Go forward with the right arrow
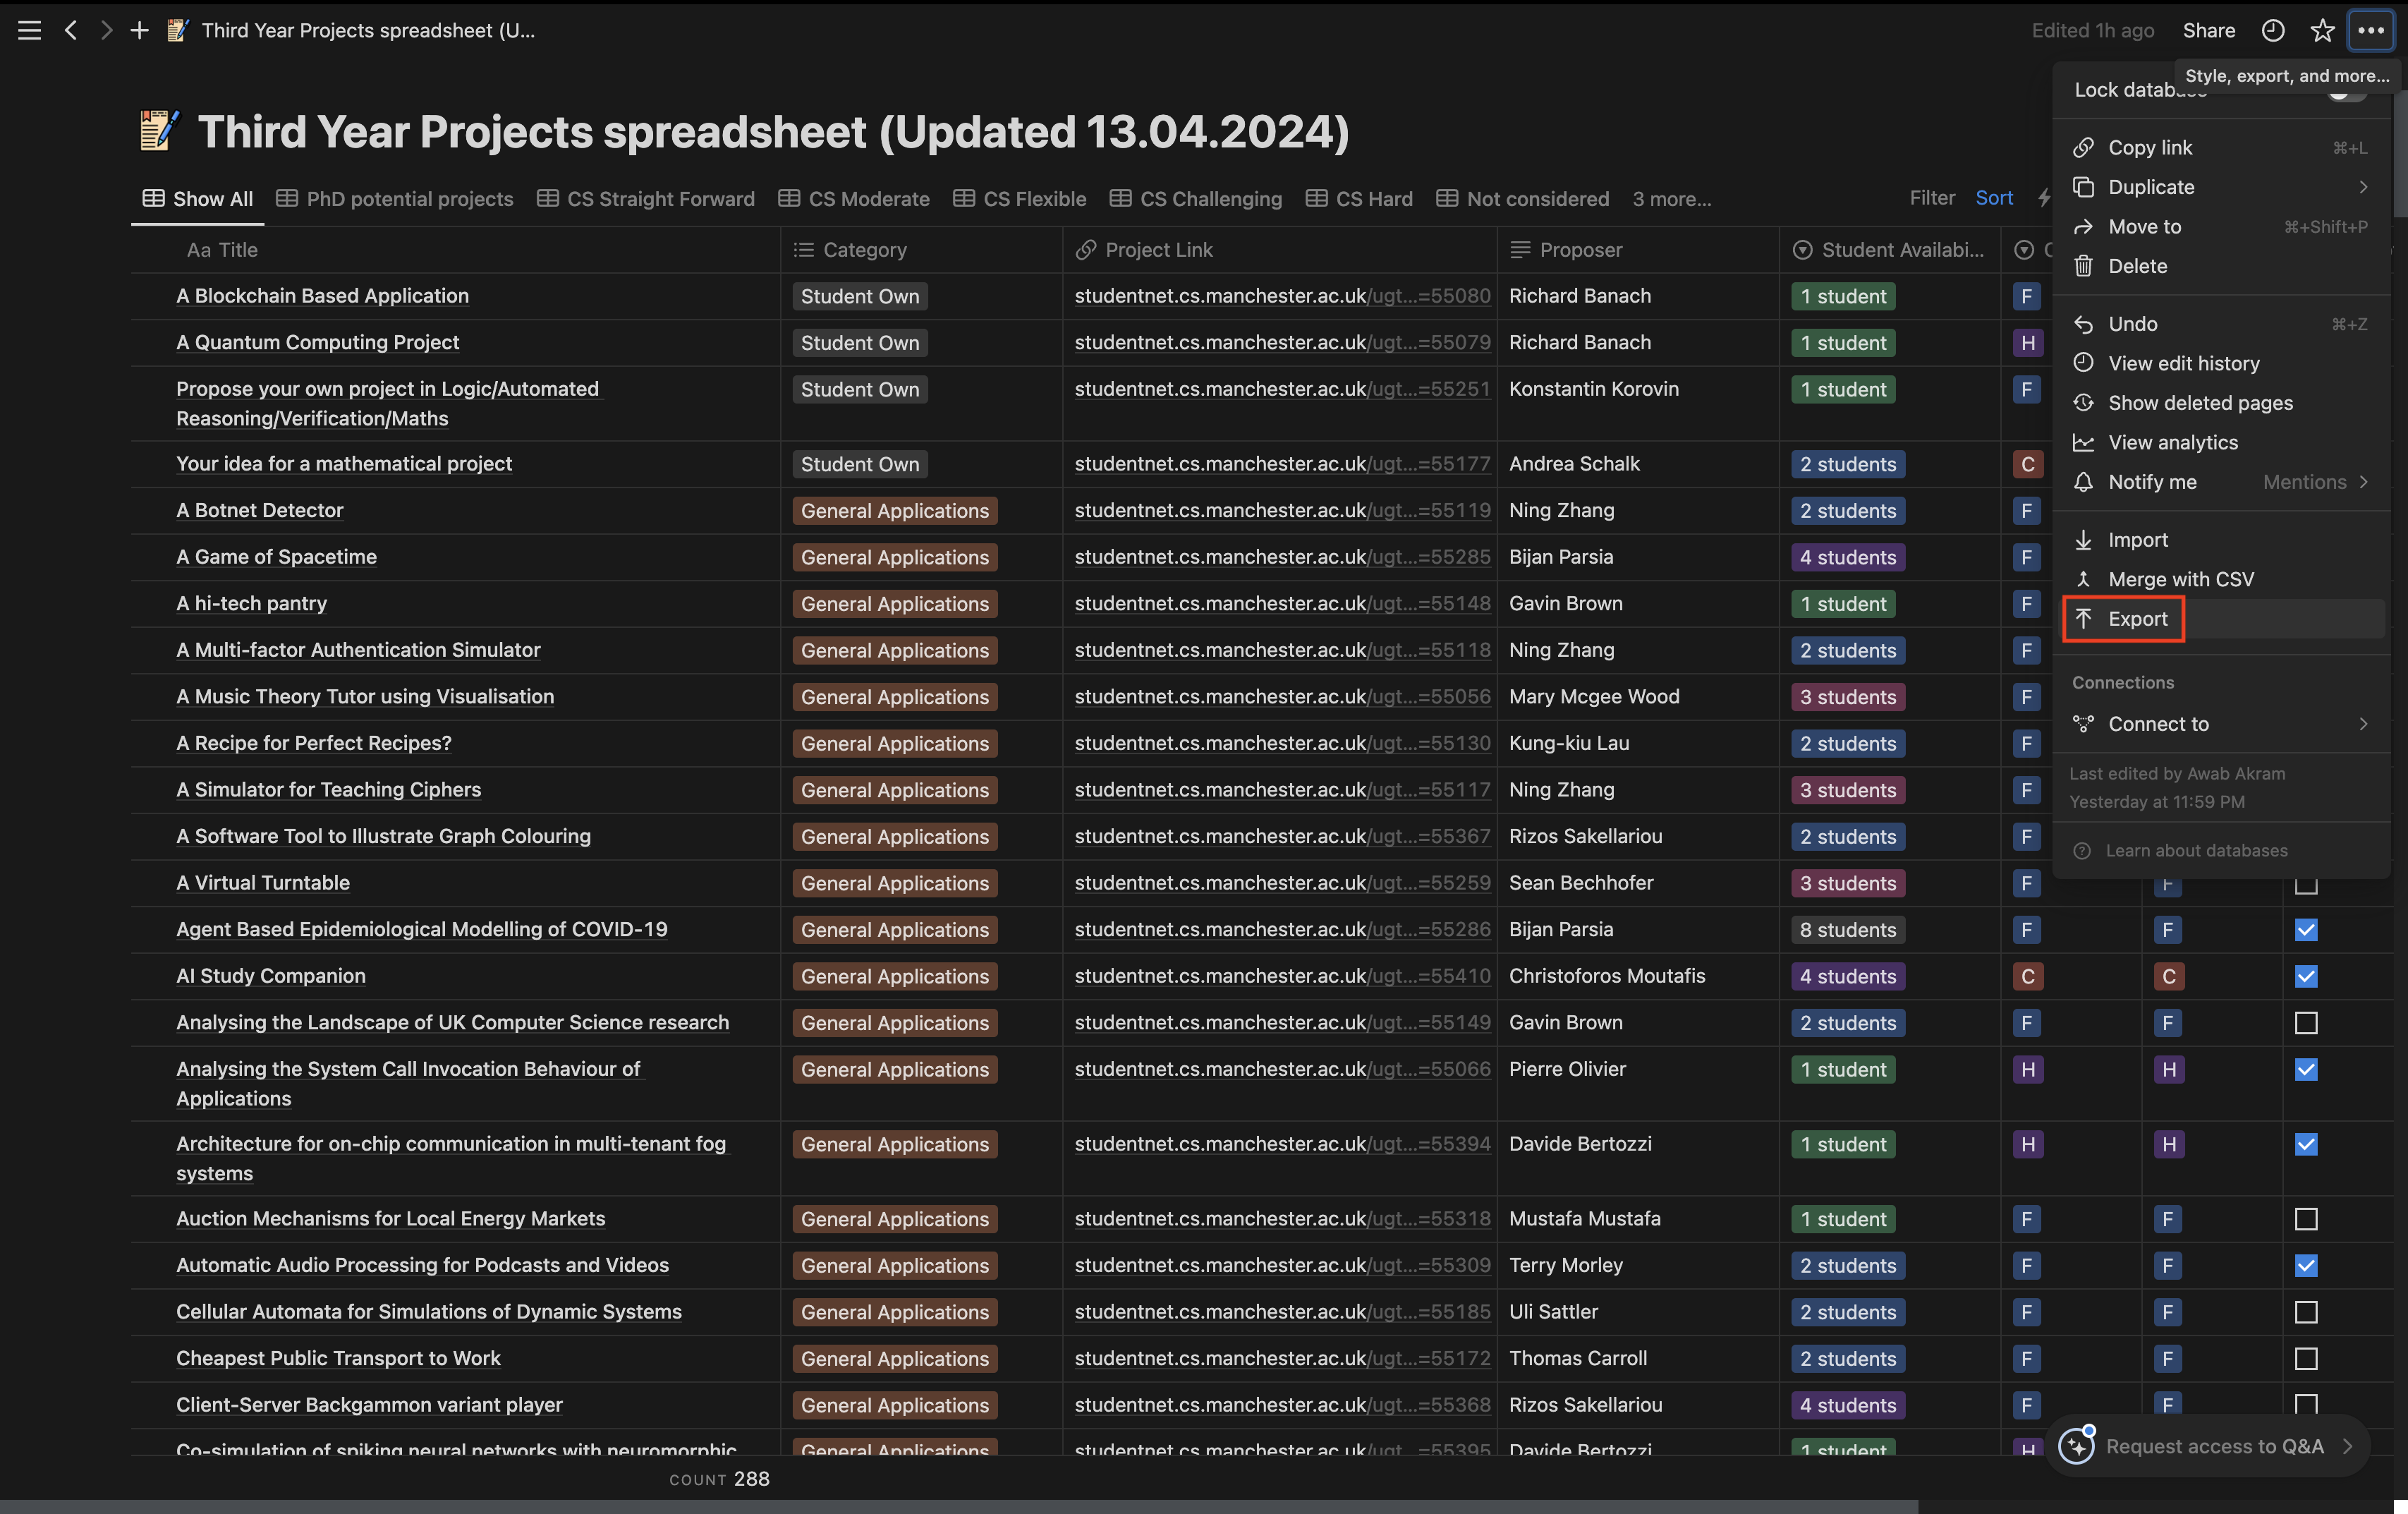 [x=106, y=30]
